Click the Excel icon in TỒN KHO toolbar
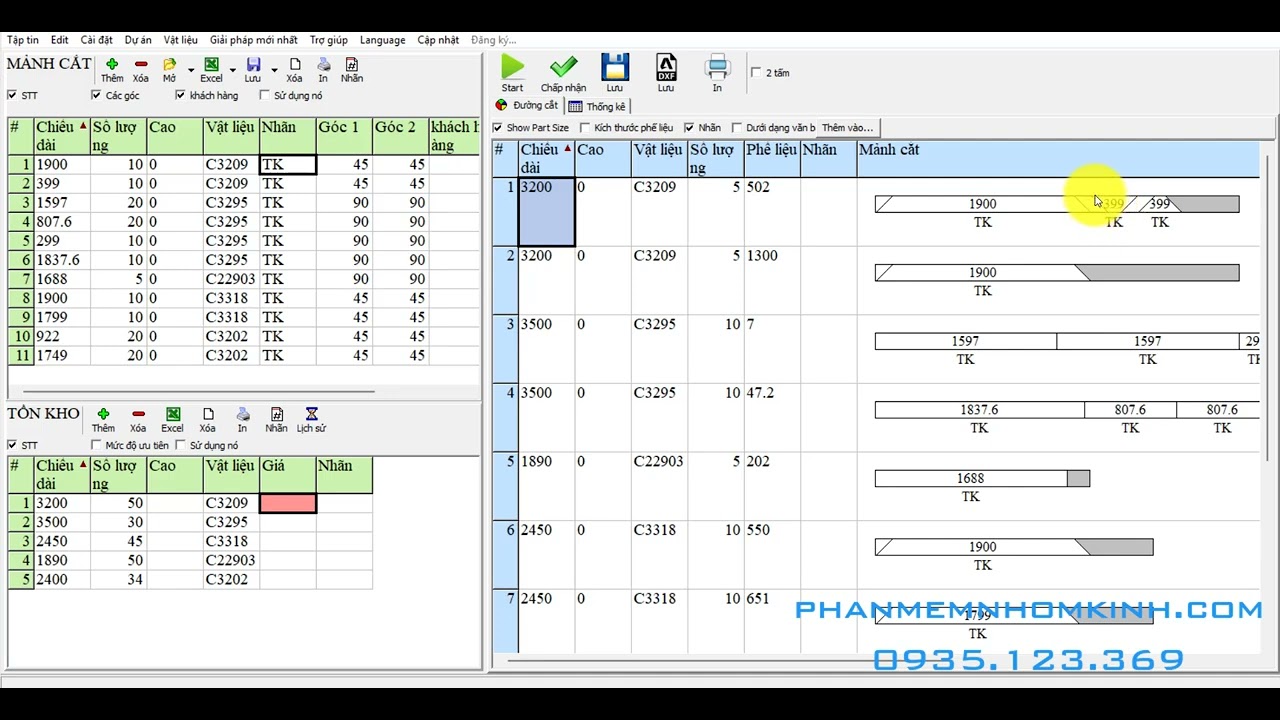 click(x=173, y=414)
